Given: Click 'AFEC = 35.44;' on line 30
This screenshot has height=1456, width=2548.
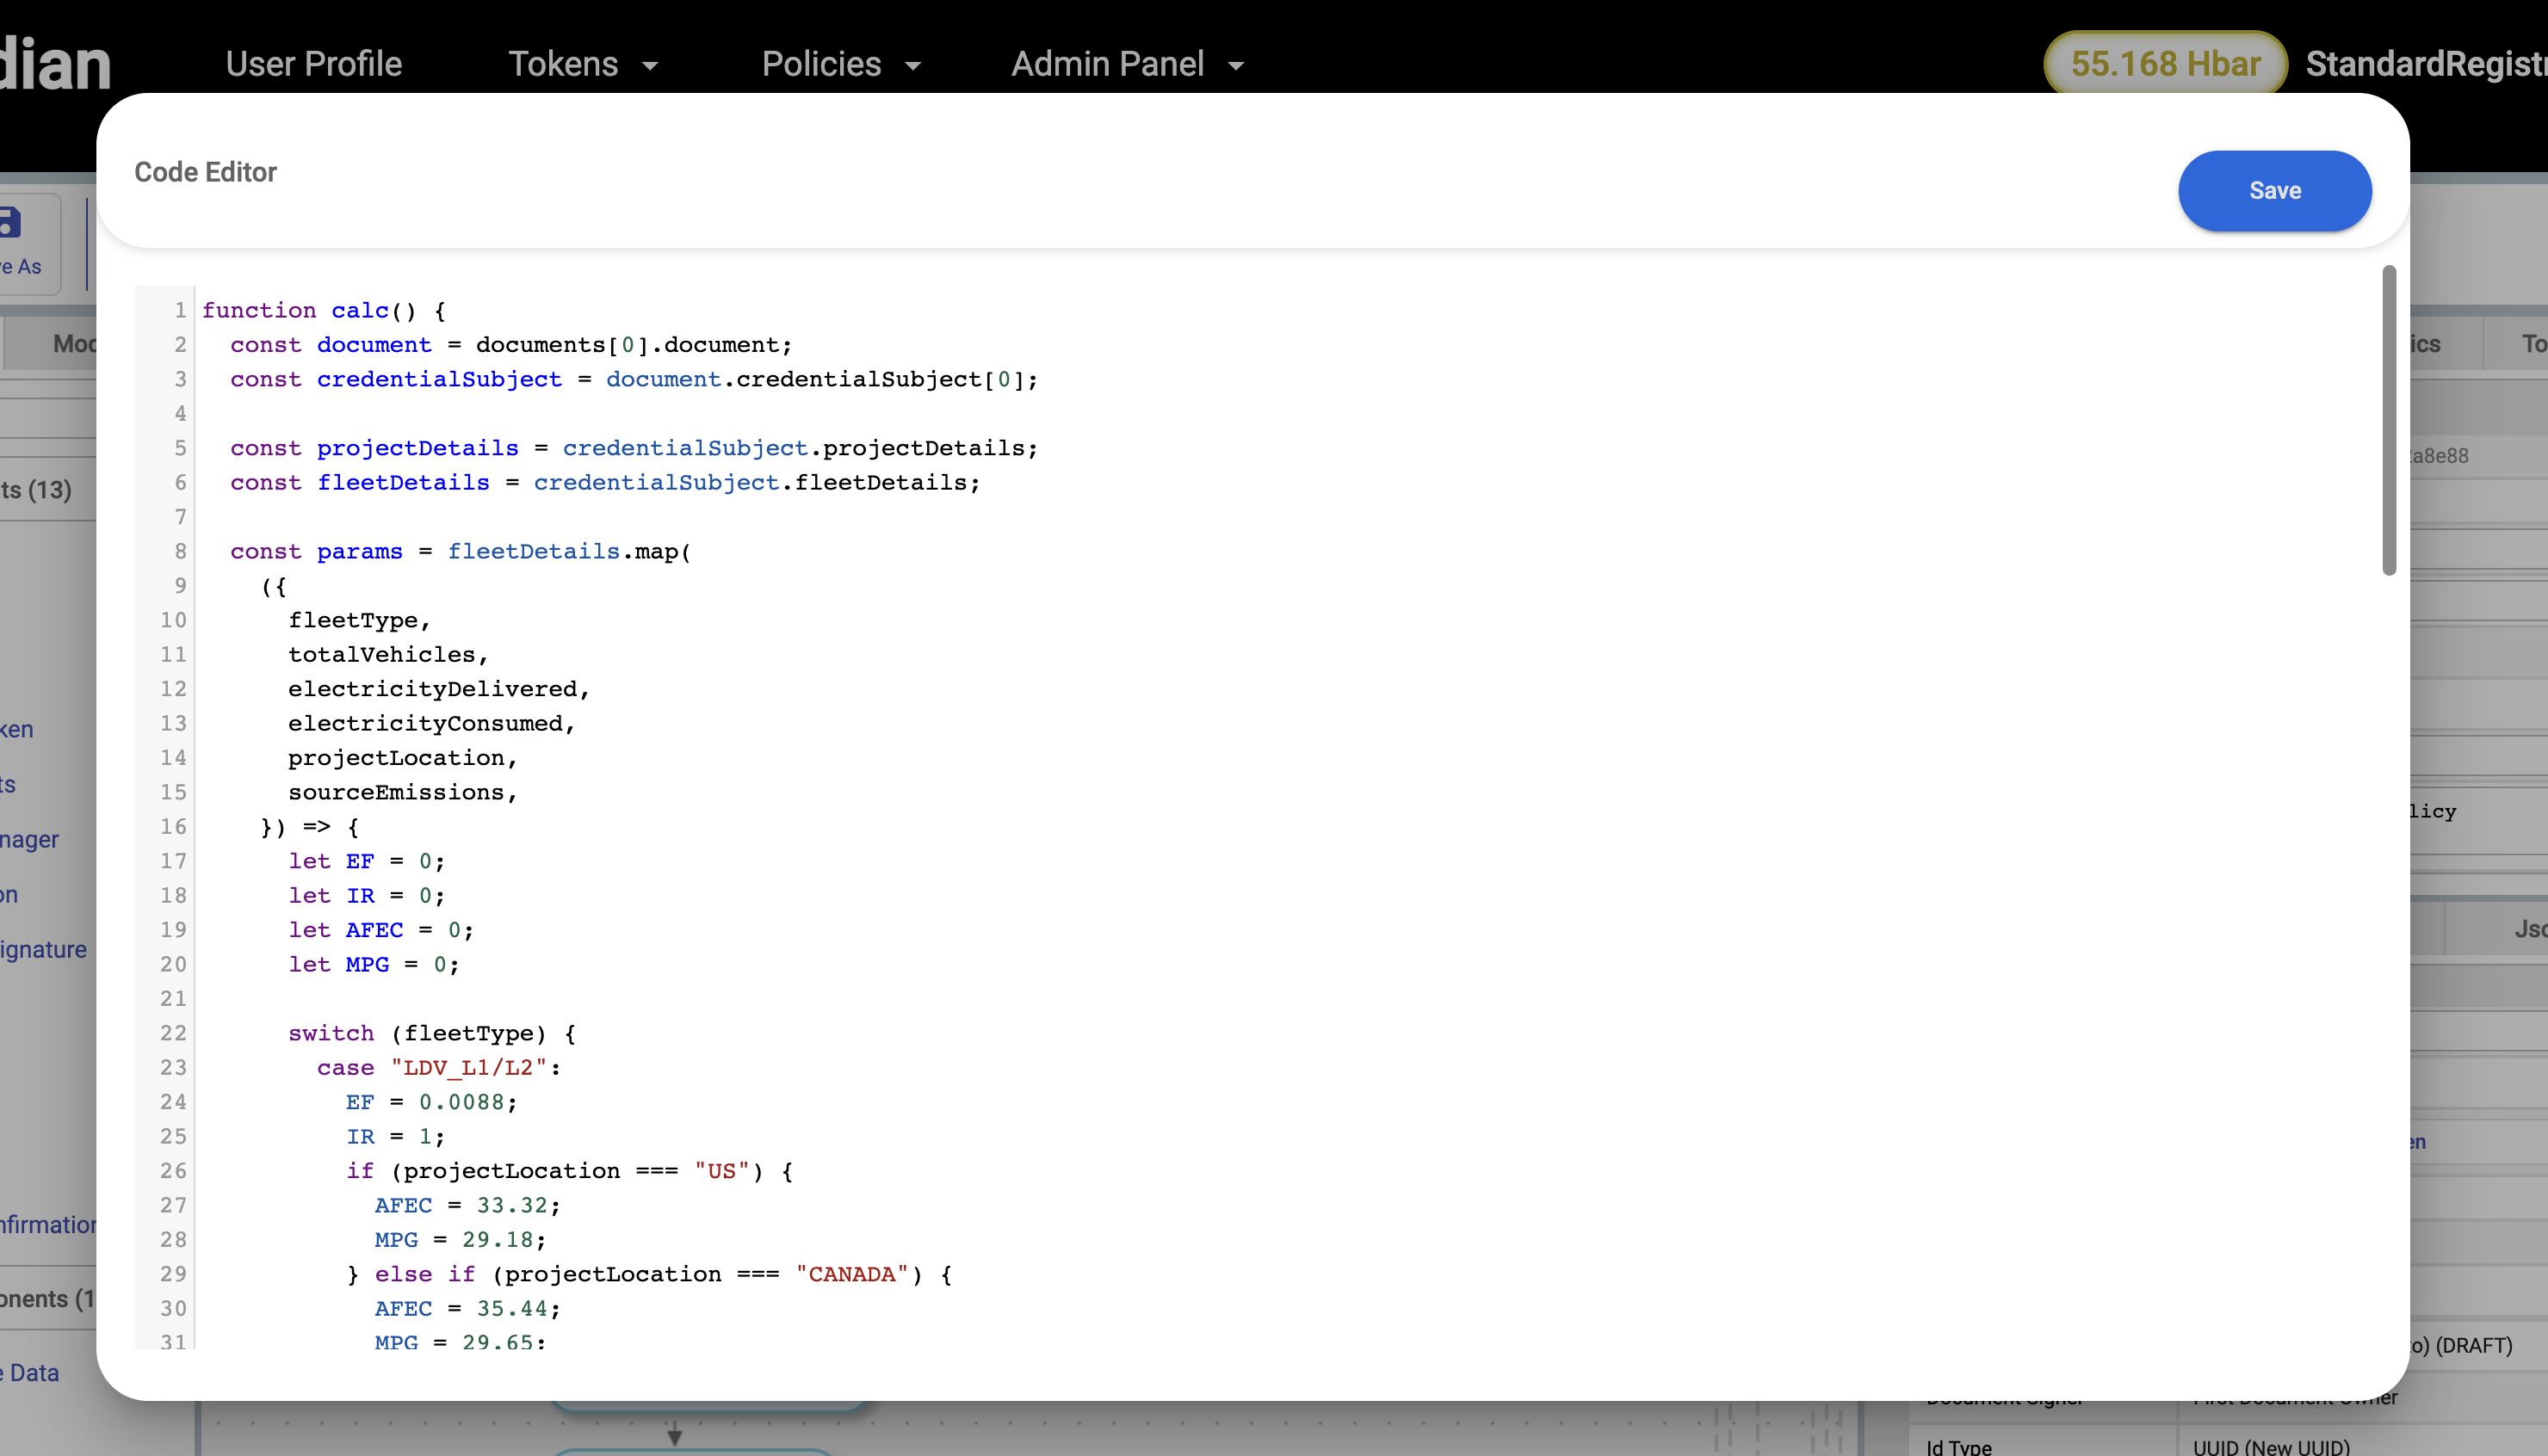Looking at the screenshot, I should coord(468,1309).
